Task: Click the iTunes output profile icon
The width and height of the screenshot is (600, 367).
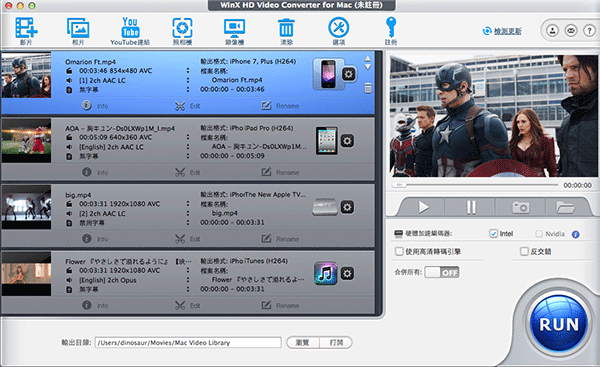Action: click(x=326, y=273)
